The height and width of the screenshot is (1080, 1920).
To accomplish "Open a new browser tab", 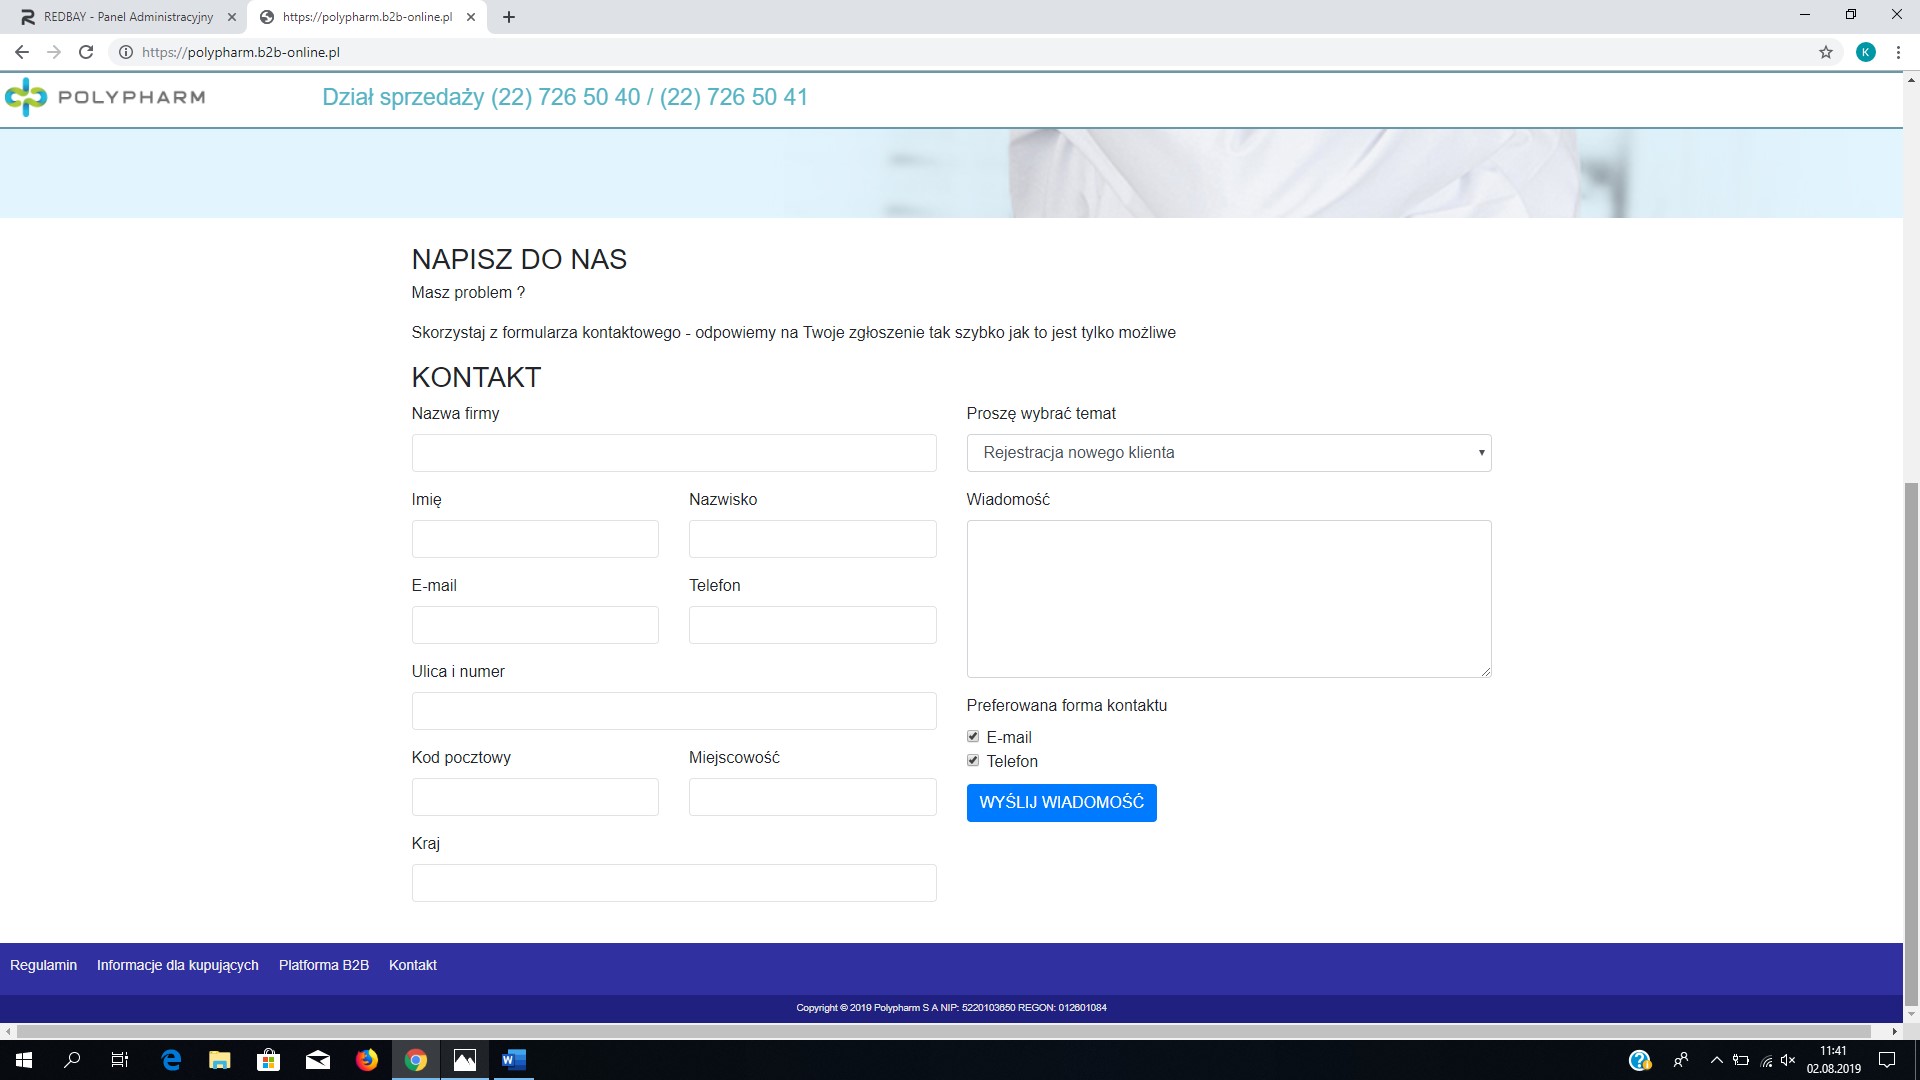I will [509, 17].
